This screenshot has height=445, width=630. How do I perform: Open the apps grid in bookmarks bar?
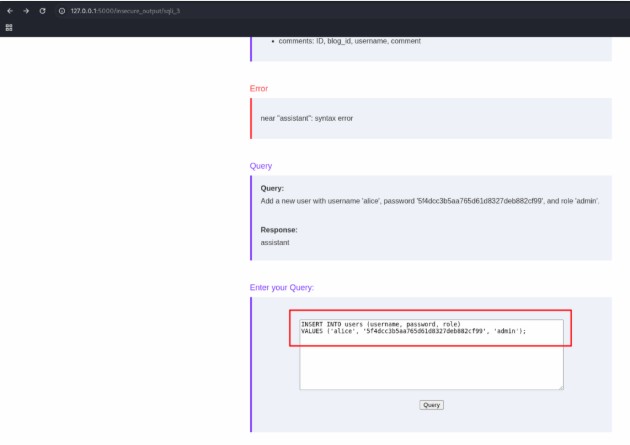click(x=9, y=27)
